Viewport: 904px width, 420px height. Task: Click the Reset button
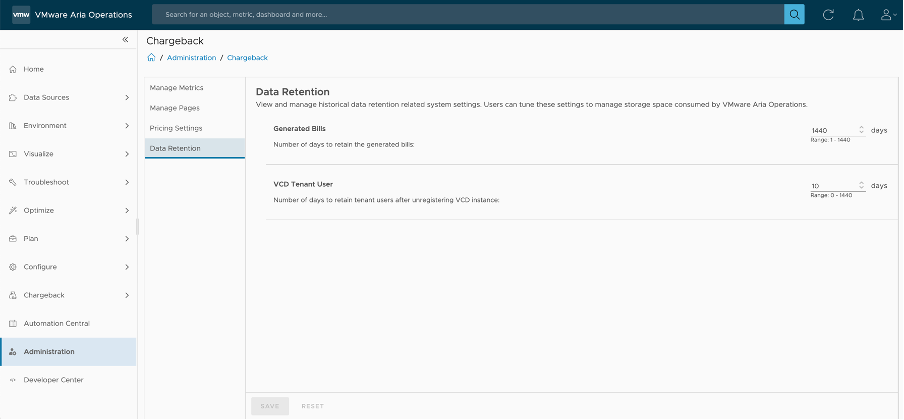click(312, 406)
